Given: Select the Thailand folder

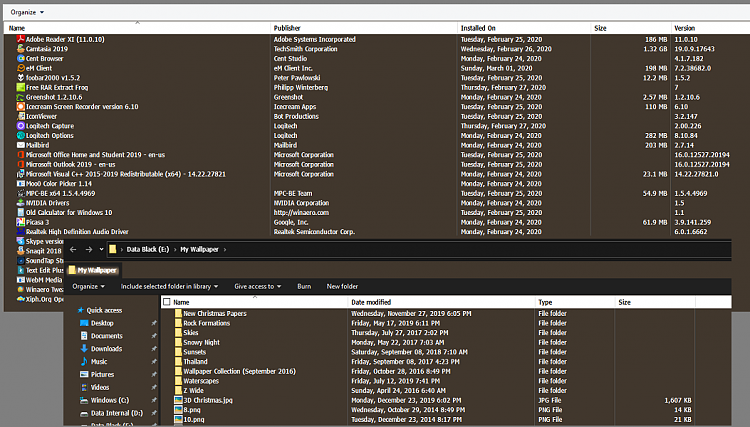Looking at the screenshot, I should click(x=195, y=361).
